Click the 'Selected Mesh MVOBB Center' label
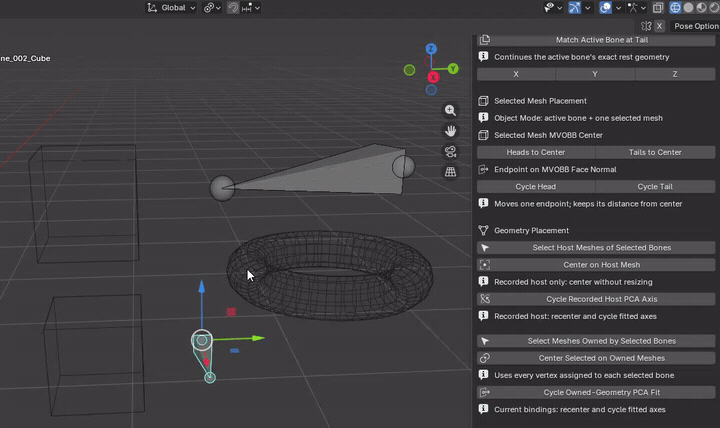The height and width of the screenshot is (428, 720). pyautogui.click(x=548, y=135)
